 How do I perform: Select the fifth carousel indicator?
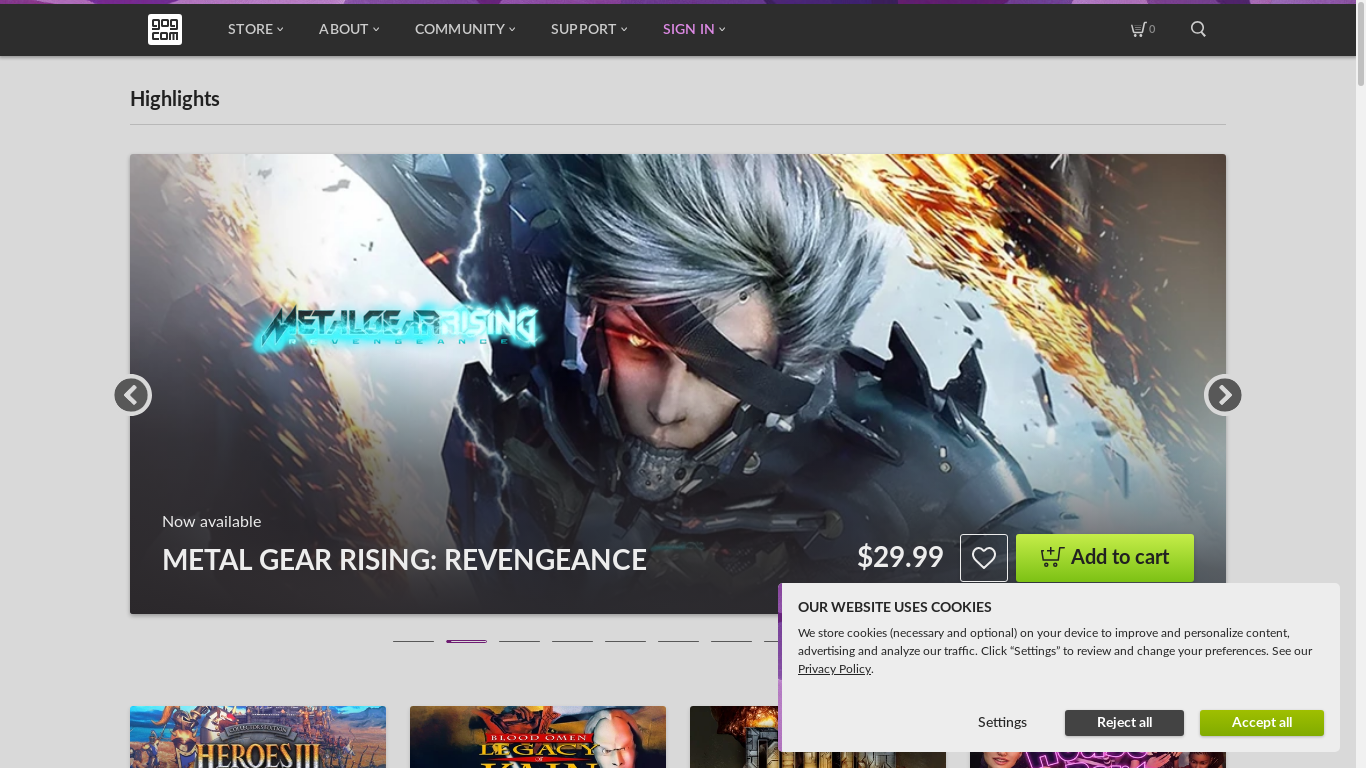pos(625,641)
